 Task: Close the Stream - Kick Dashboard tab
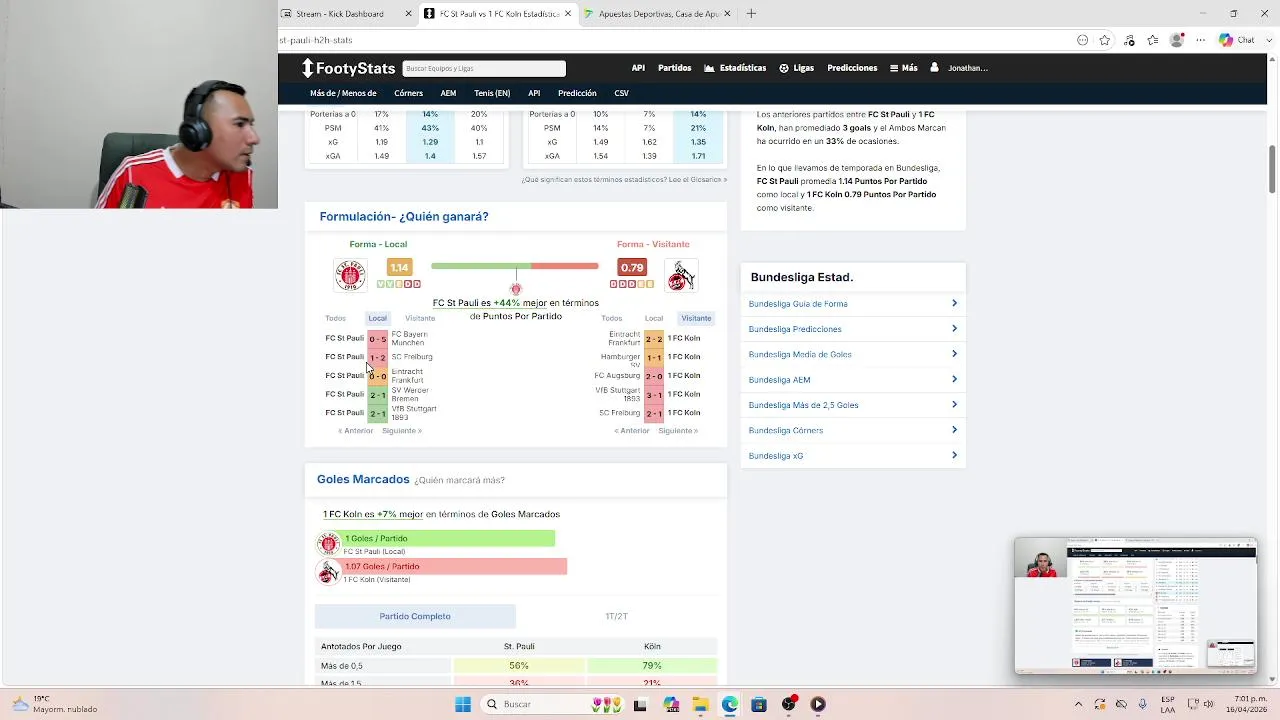tap(408, 14)
